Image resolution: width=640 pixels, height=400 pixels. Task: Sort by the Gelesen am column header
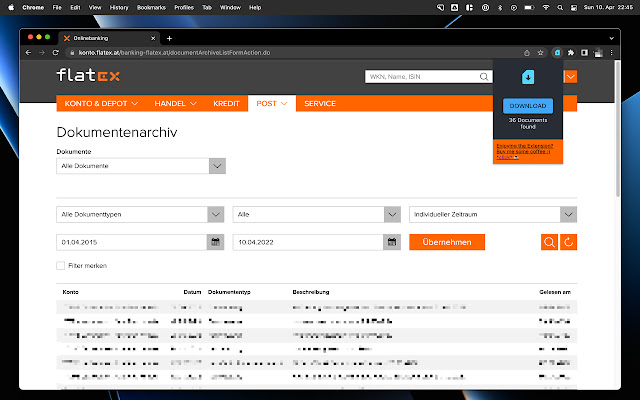(x=555, y=292)
